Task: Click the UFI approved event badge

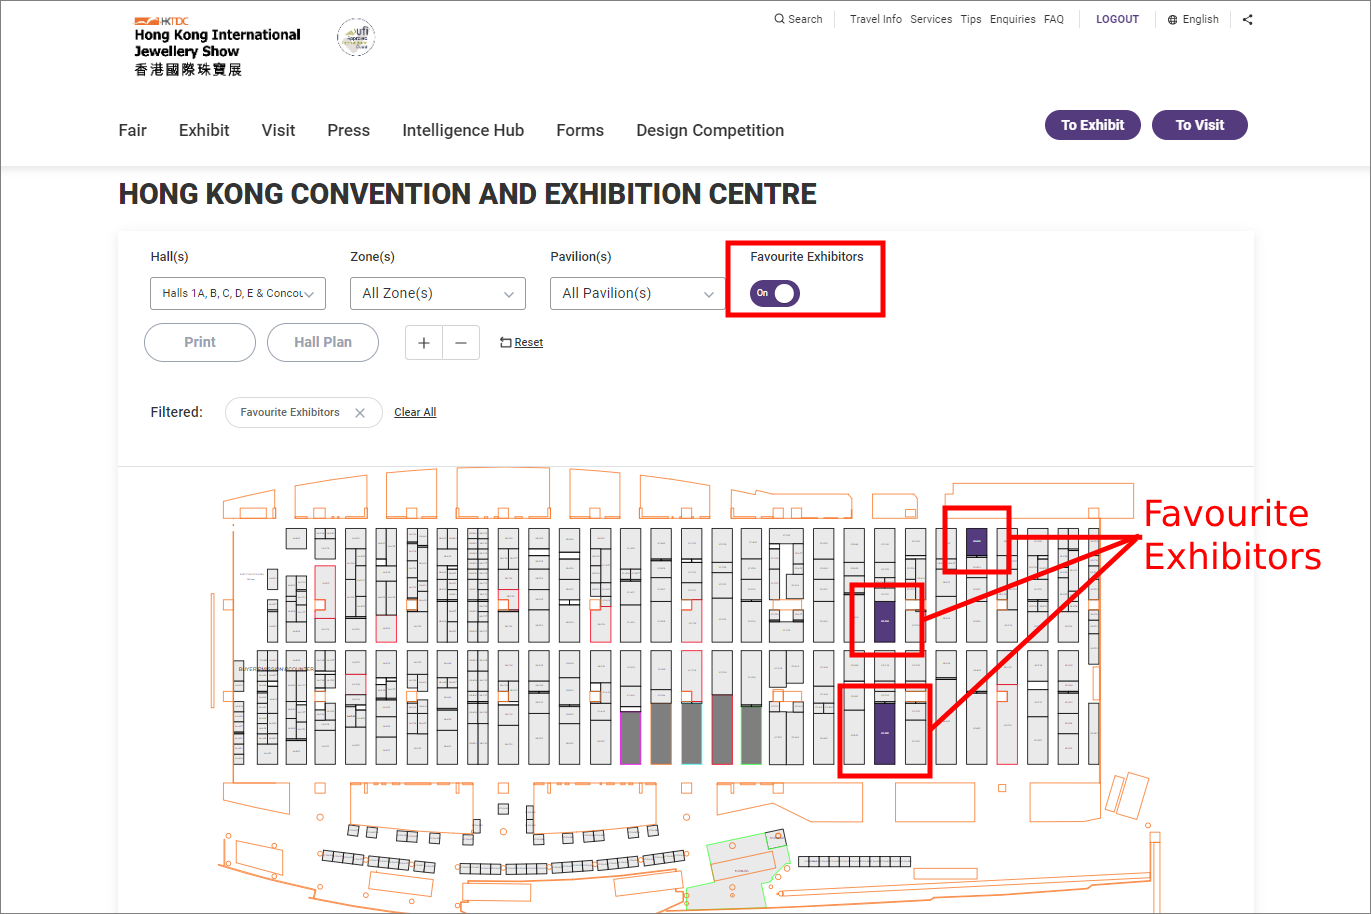Action: click(356, 37)
